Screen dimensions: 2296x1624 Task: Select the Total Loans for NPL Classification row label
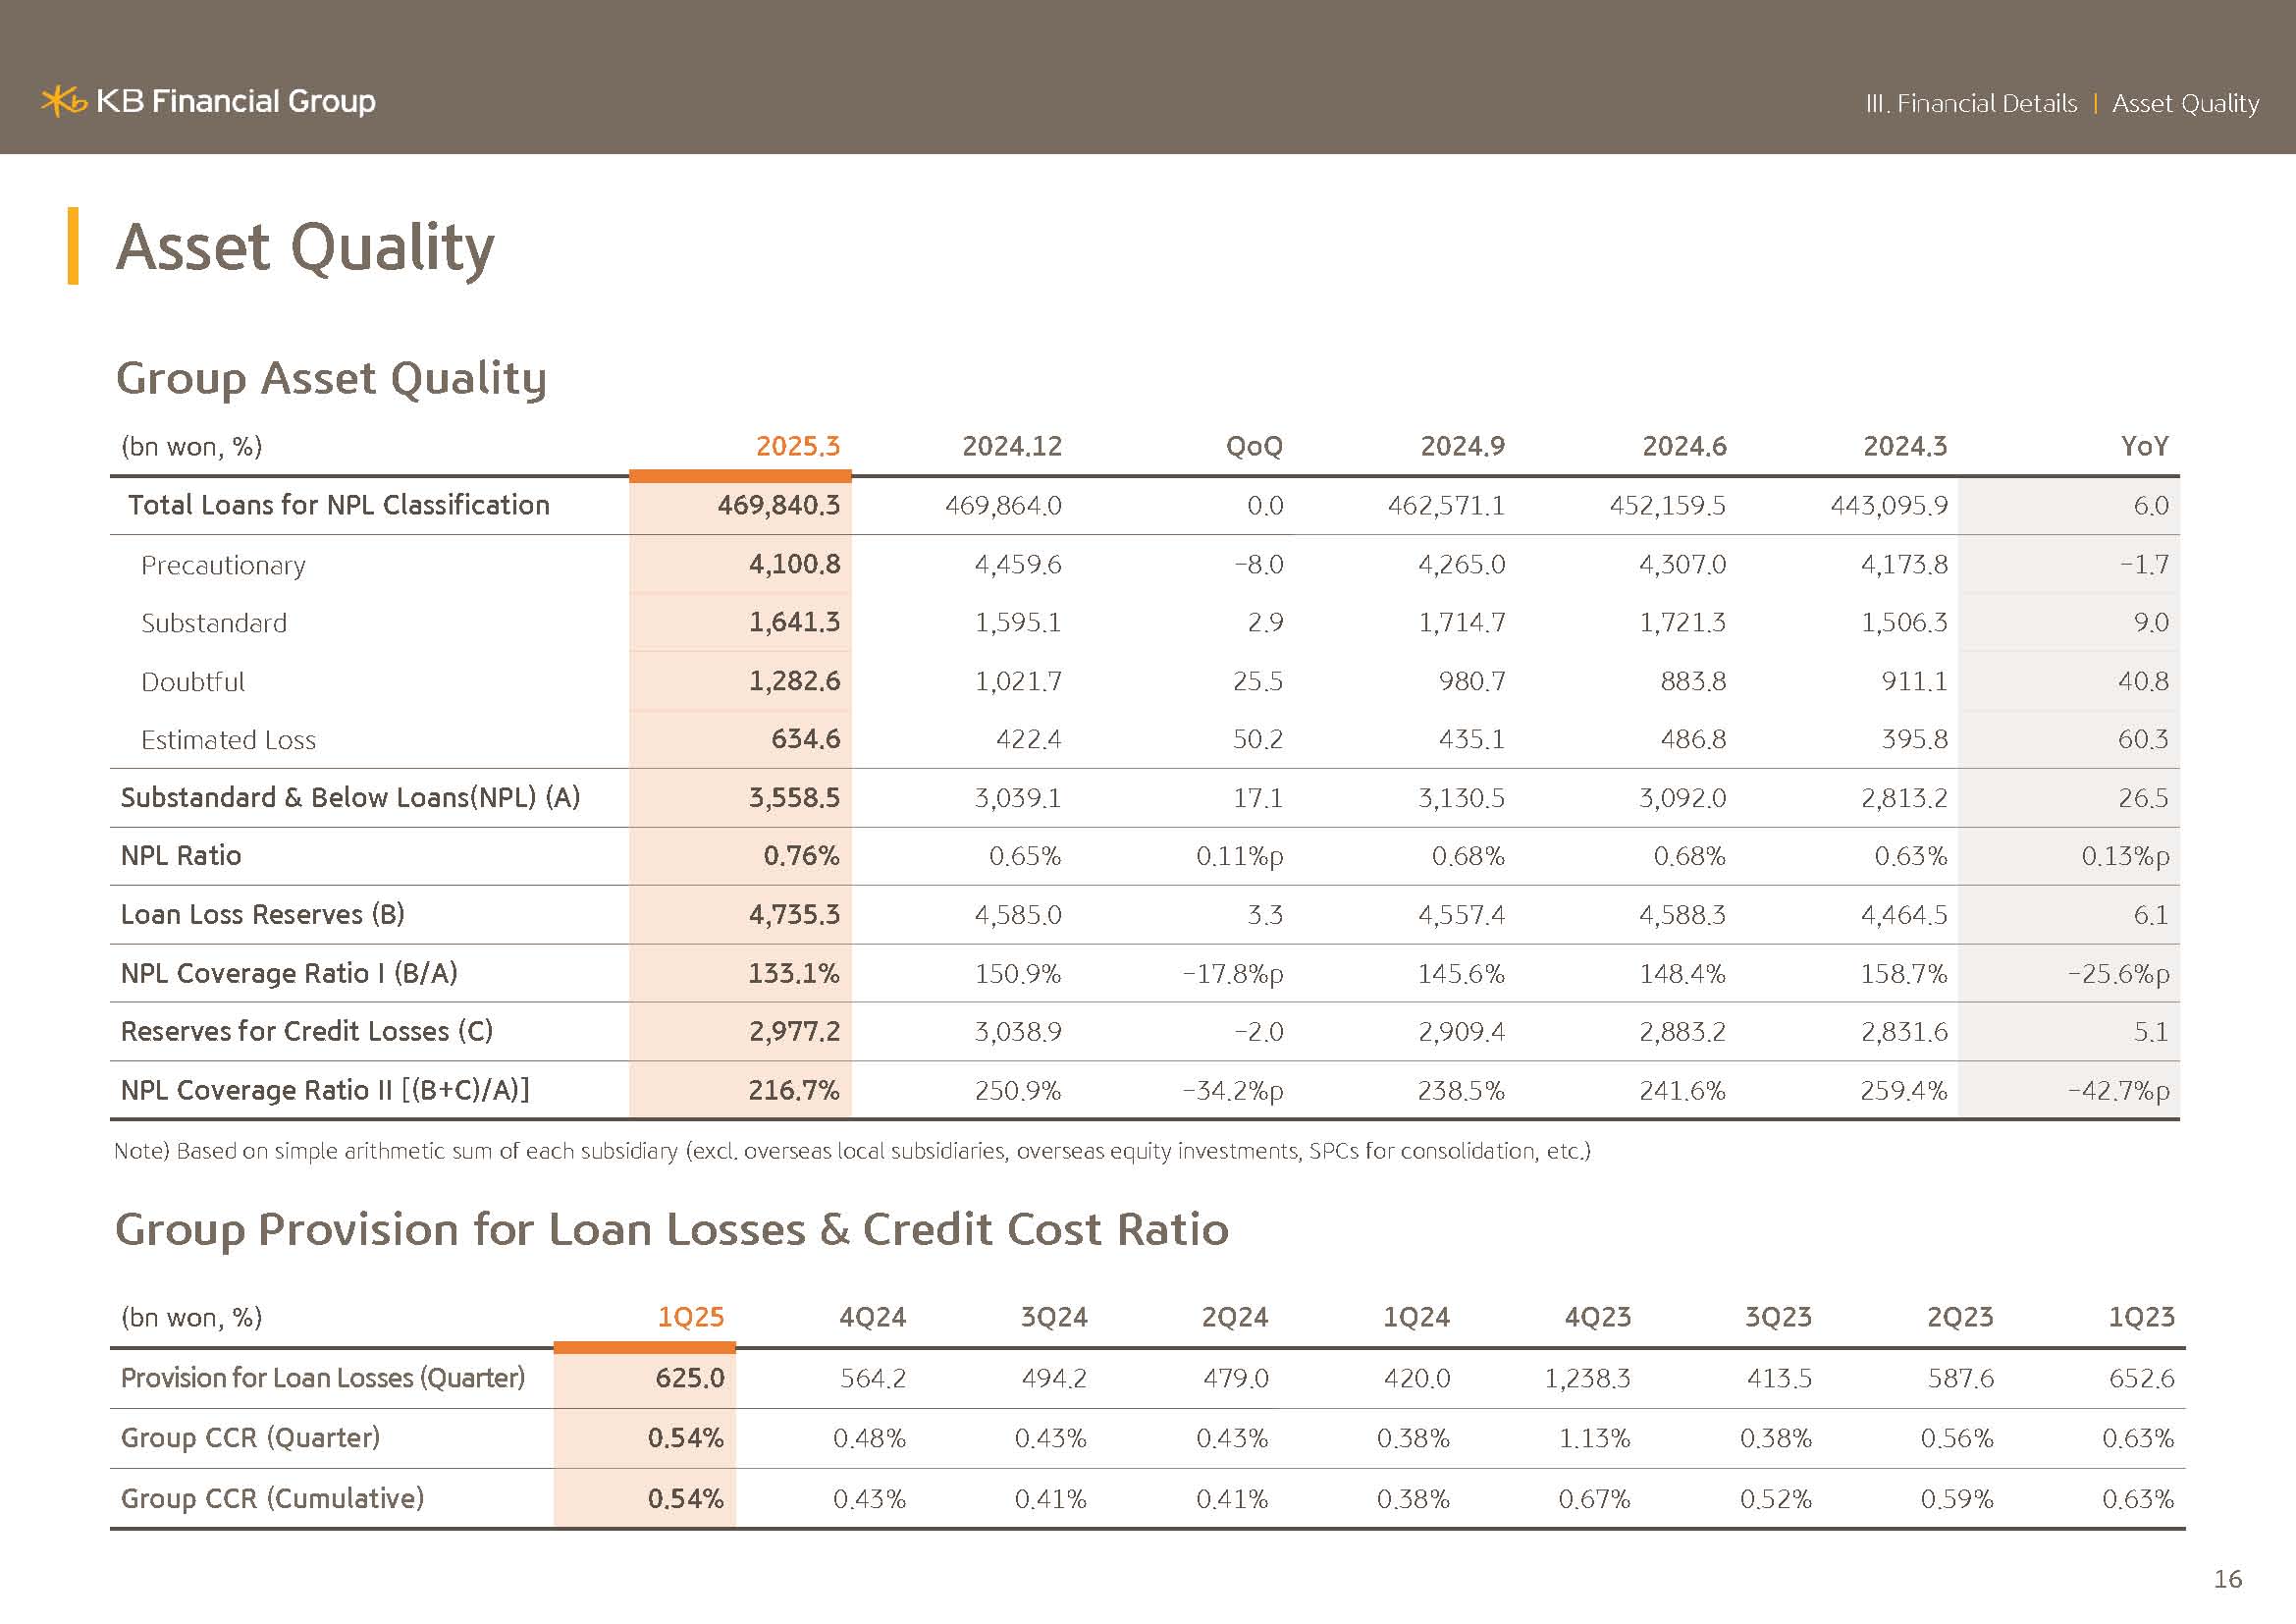pyautogui.click(x=339, y=505)
